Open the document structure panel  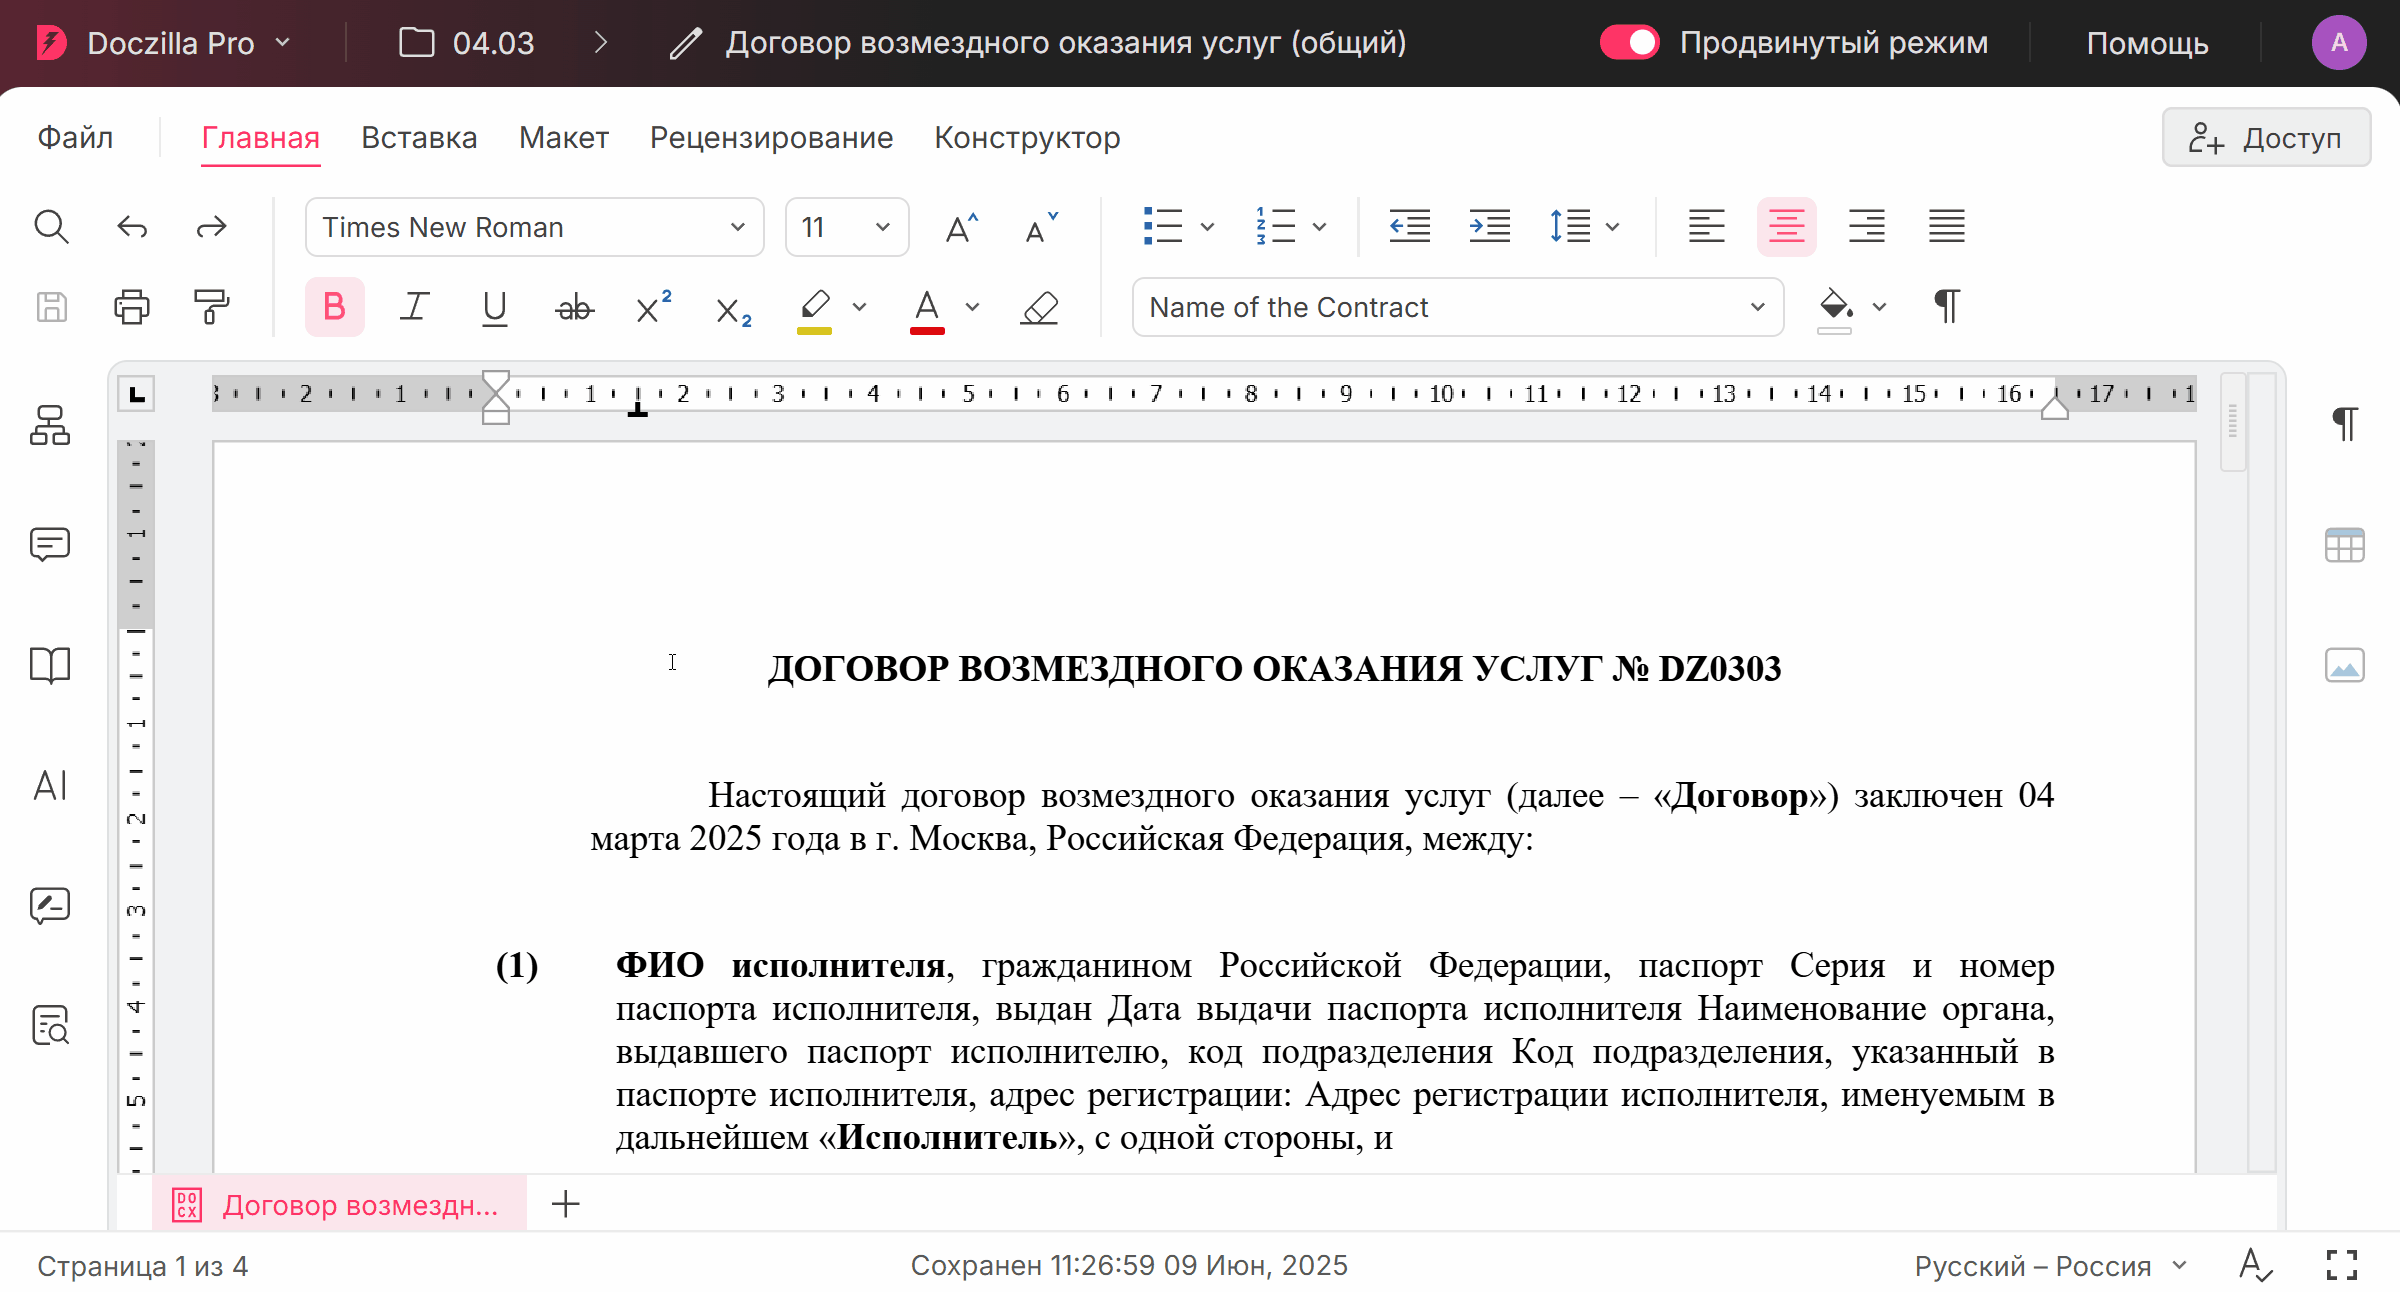pos(50,425)
